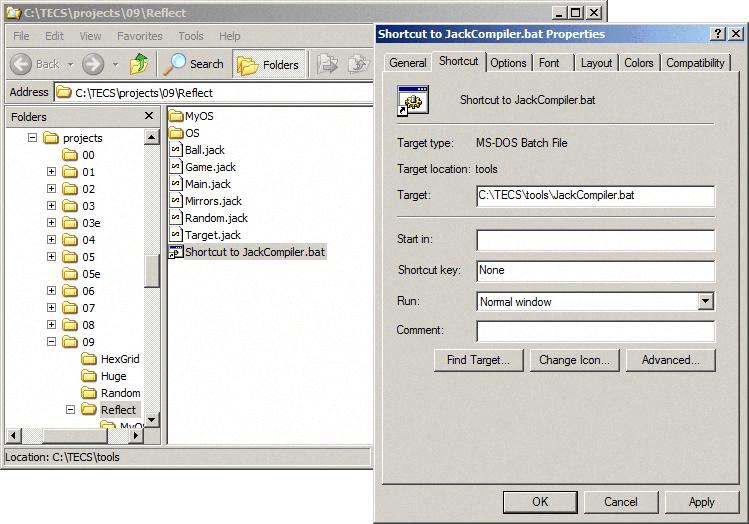
Task: Open the Search toolbar button
Action: (194, 64)
